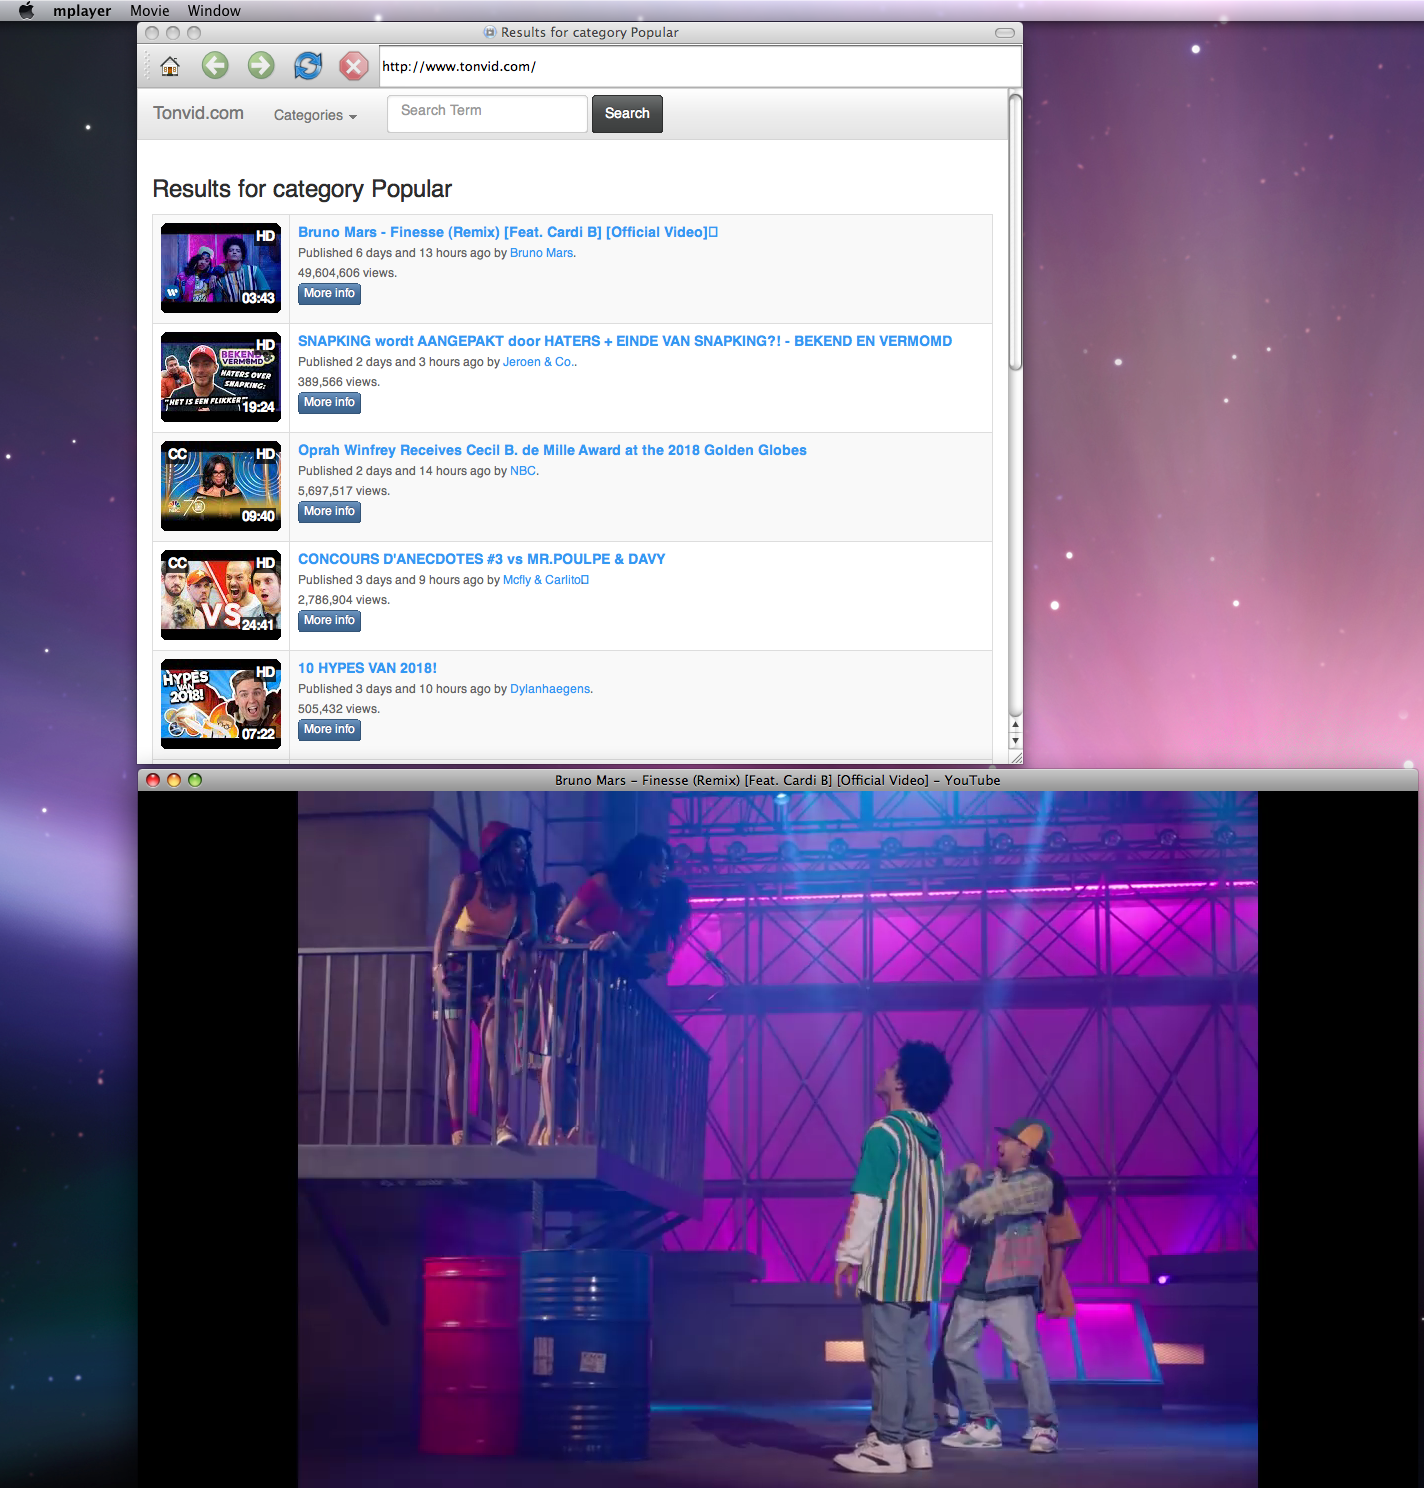Open the mplayer application menu
This screenshot has width=1424, height=1488.
[82, 11]
